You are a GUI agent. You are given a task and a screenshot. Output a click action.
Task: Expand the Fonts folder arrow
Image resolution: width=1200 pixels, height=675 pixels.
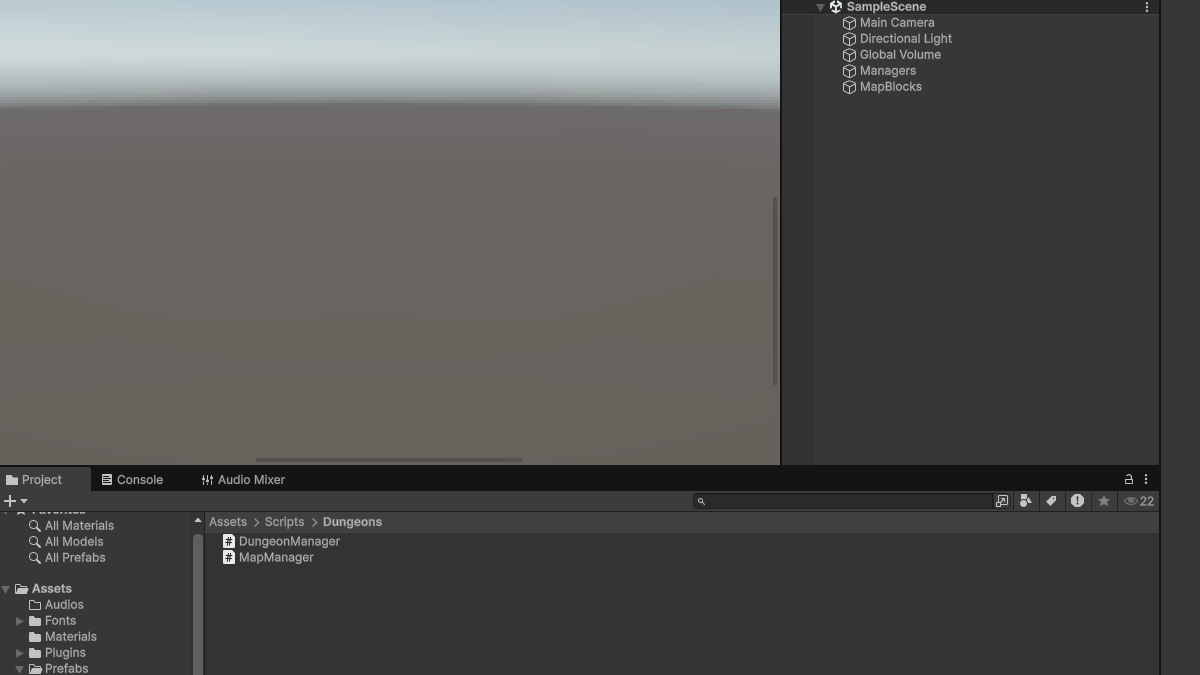[x=19, y=621]
